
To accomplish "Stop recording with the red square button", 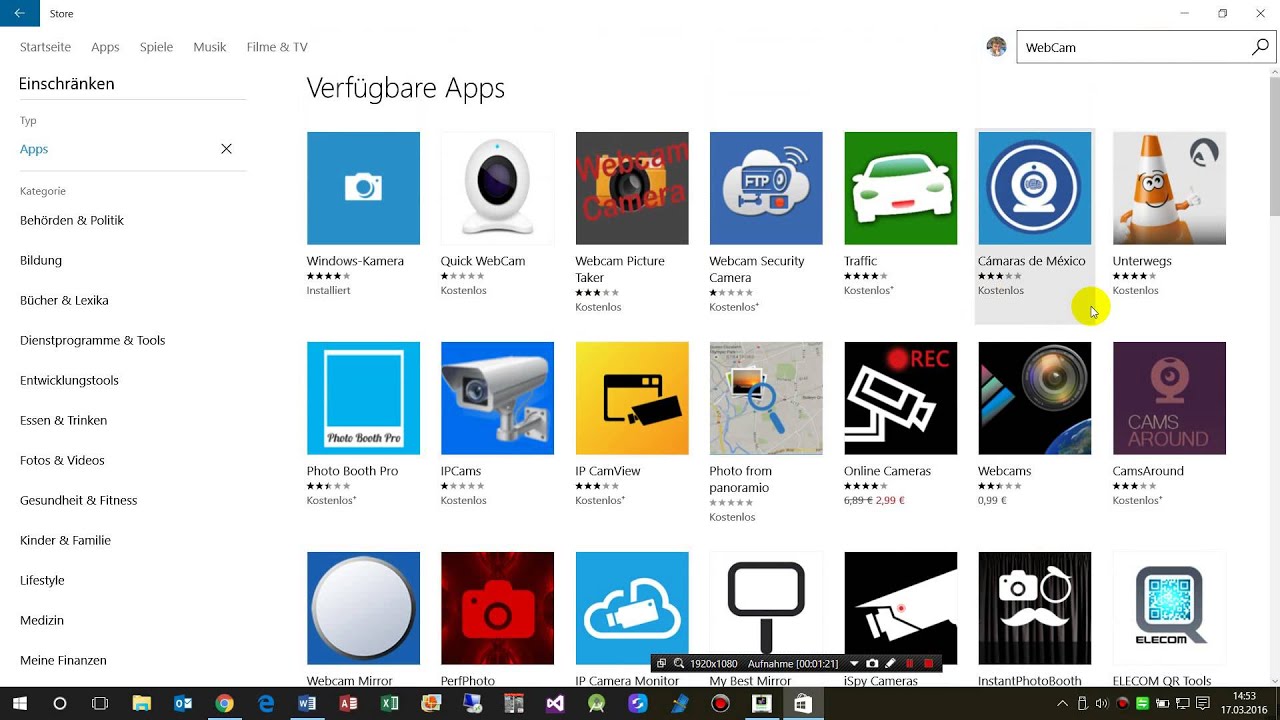I will [x=929, y=663].
